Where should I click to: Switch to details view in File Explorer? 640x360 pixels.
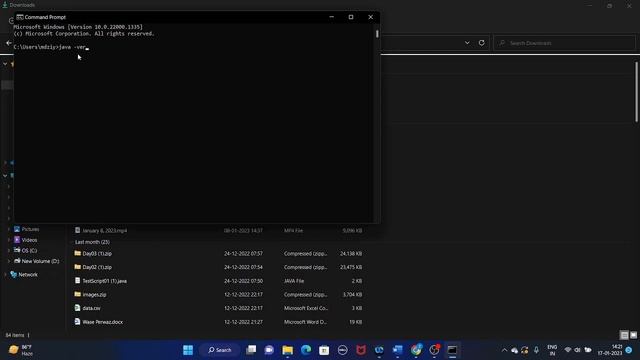click(624, 335)
